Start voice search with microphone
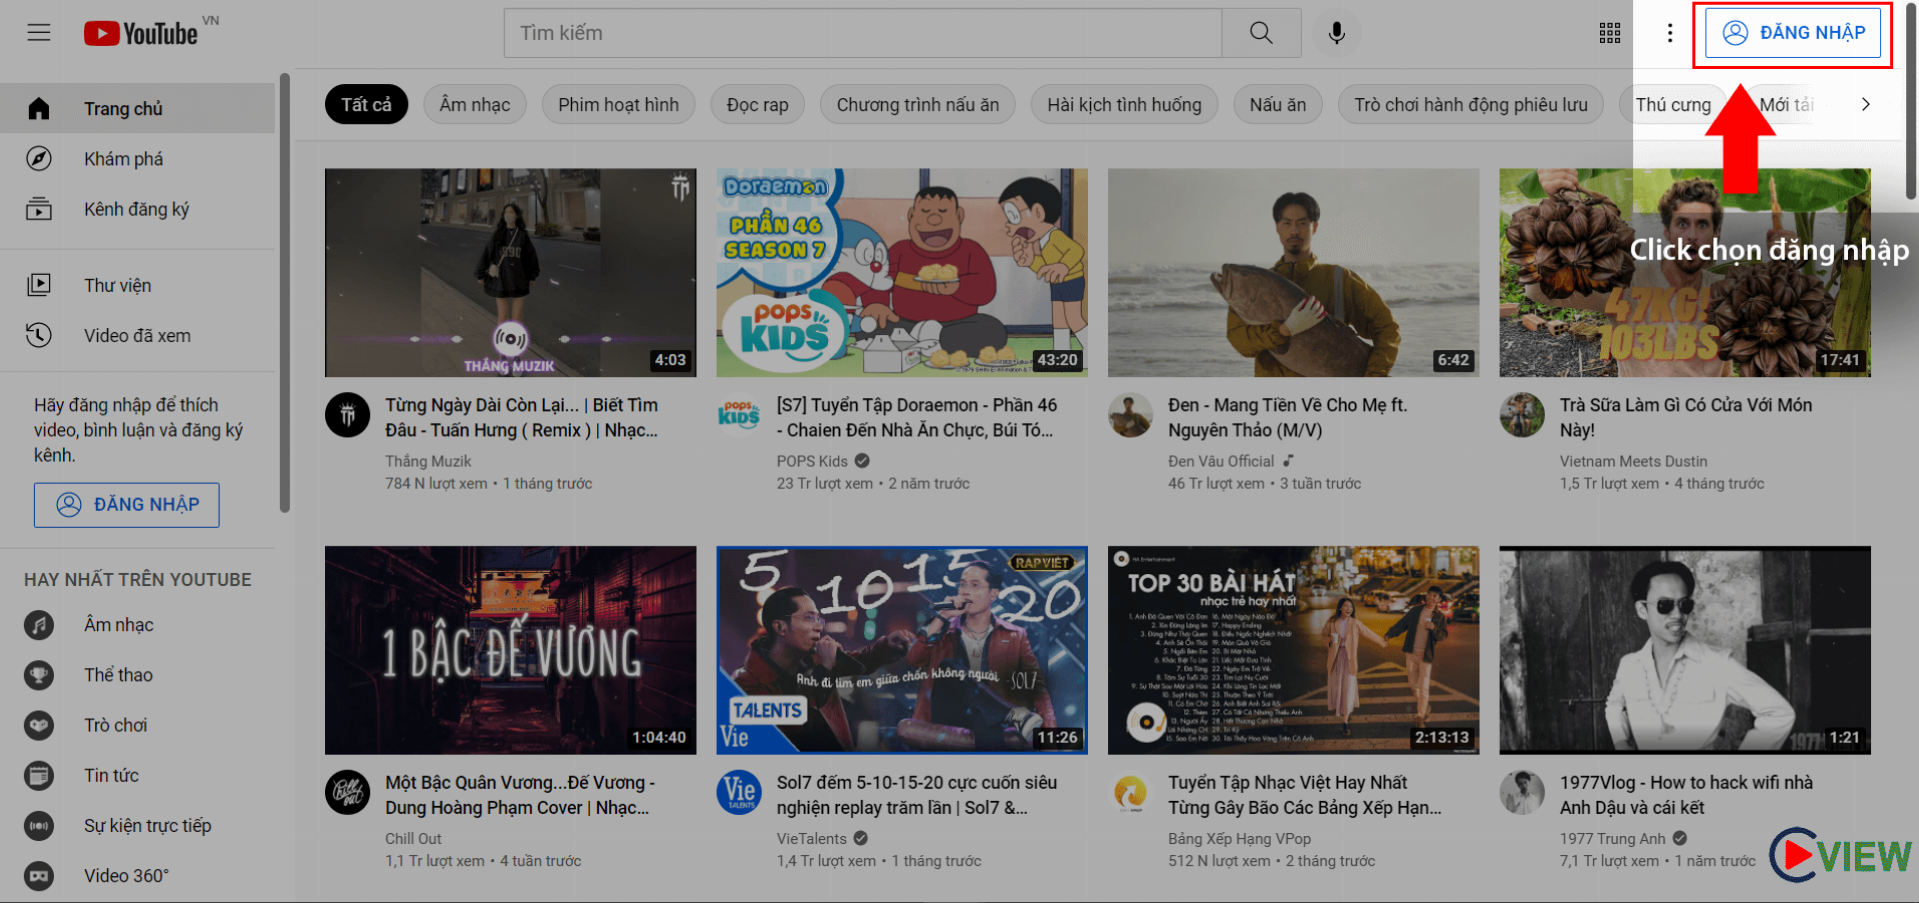Image resolution: width=1919 pixels, height=903 pixels. pos(1336,33)
